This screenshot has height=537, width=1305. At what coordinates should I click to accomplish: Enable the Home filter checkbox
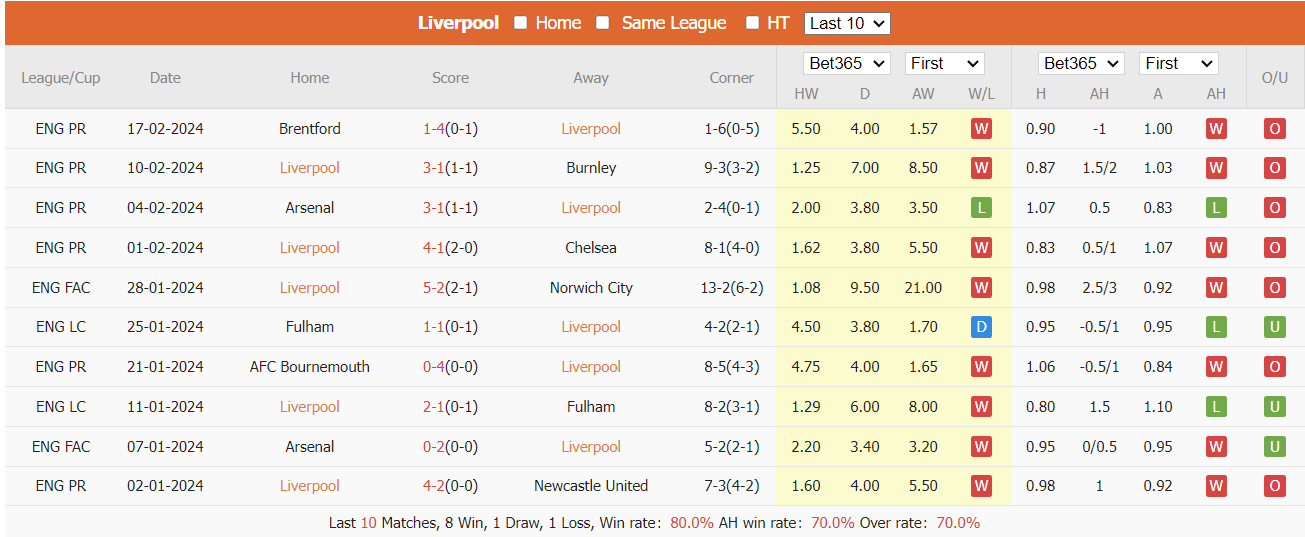[521, 23]
